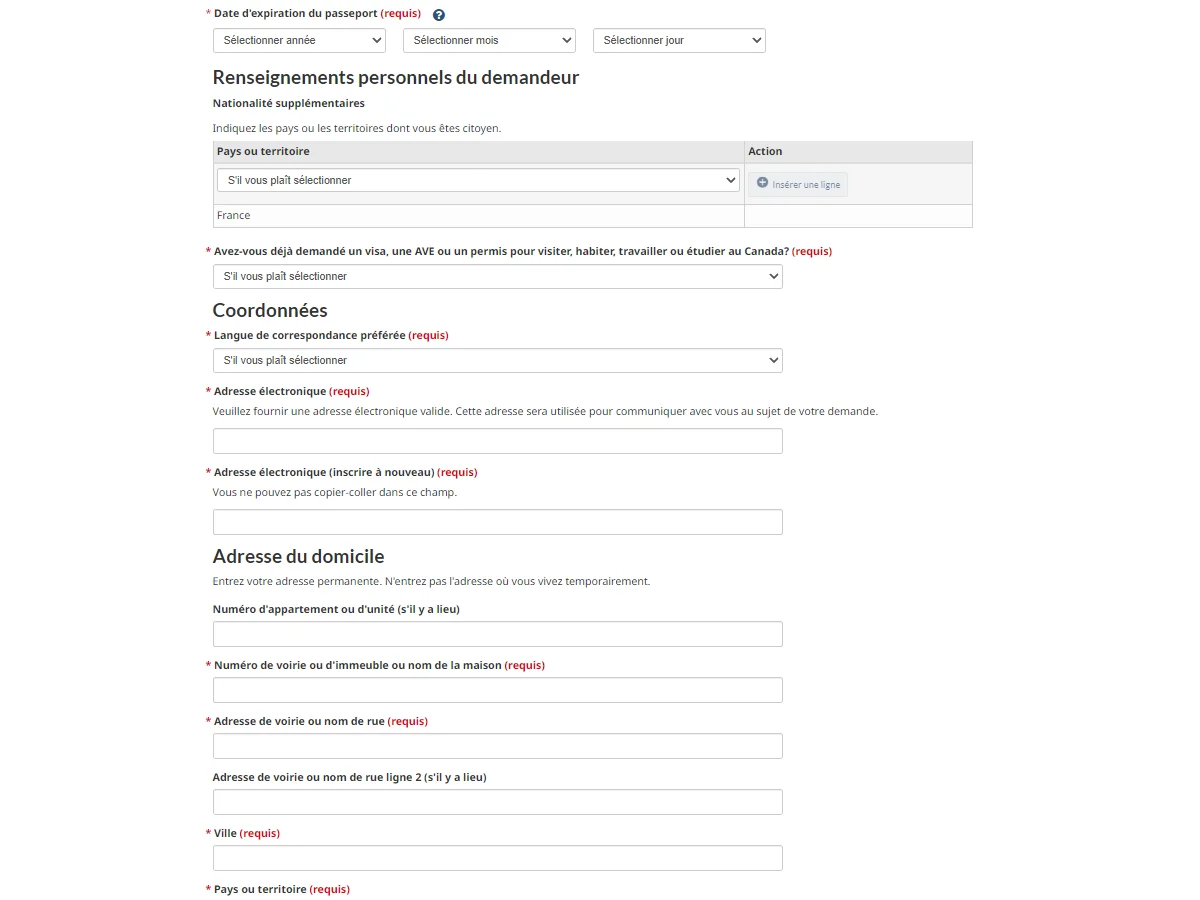Screen dimensions: 1200x900
Task: Click the Ville input field
Action: pos(497,857)
